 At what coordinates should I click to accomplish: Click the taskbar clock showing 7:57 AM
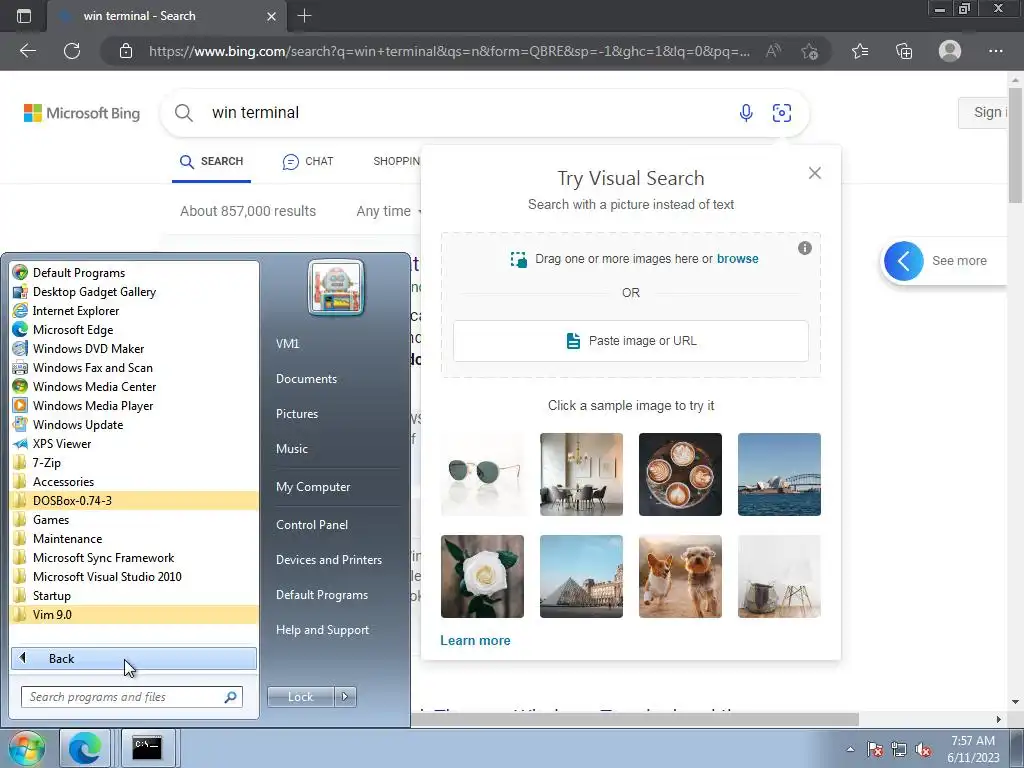[x=973, y=749]
